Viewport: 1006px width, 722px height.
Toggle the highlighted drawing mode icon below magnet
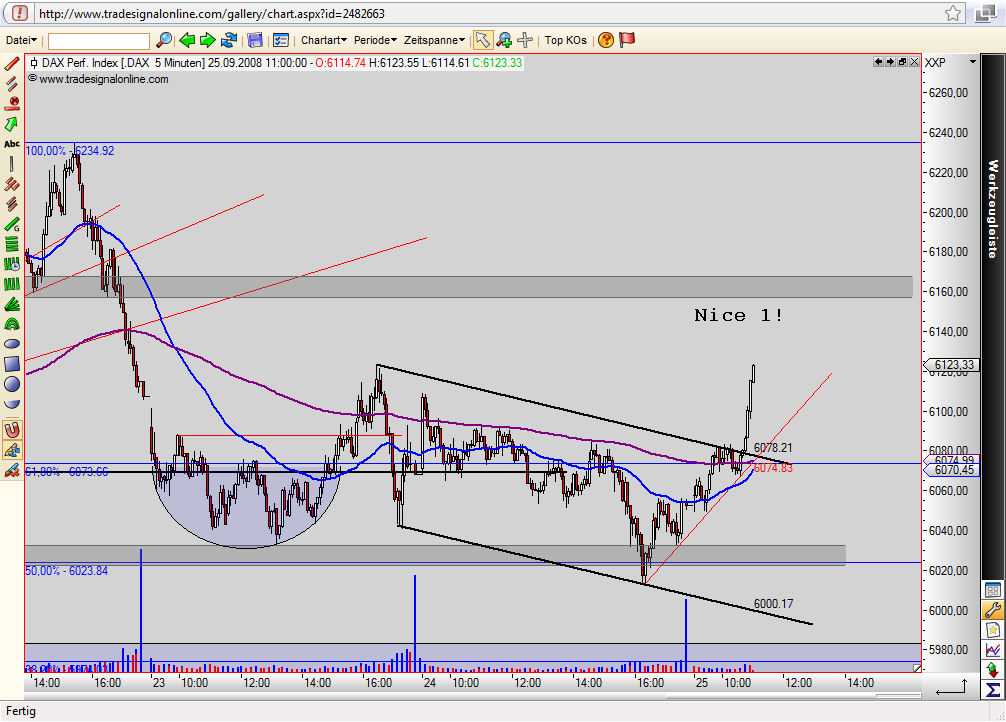point(12,450)
